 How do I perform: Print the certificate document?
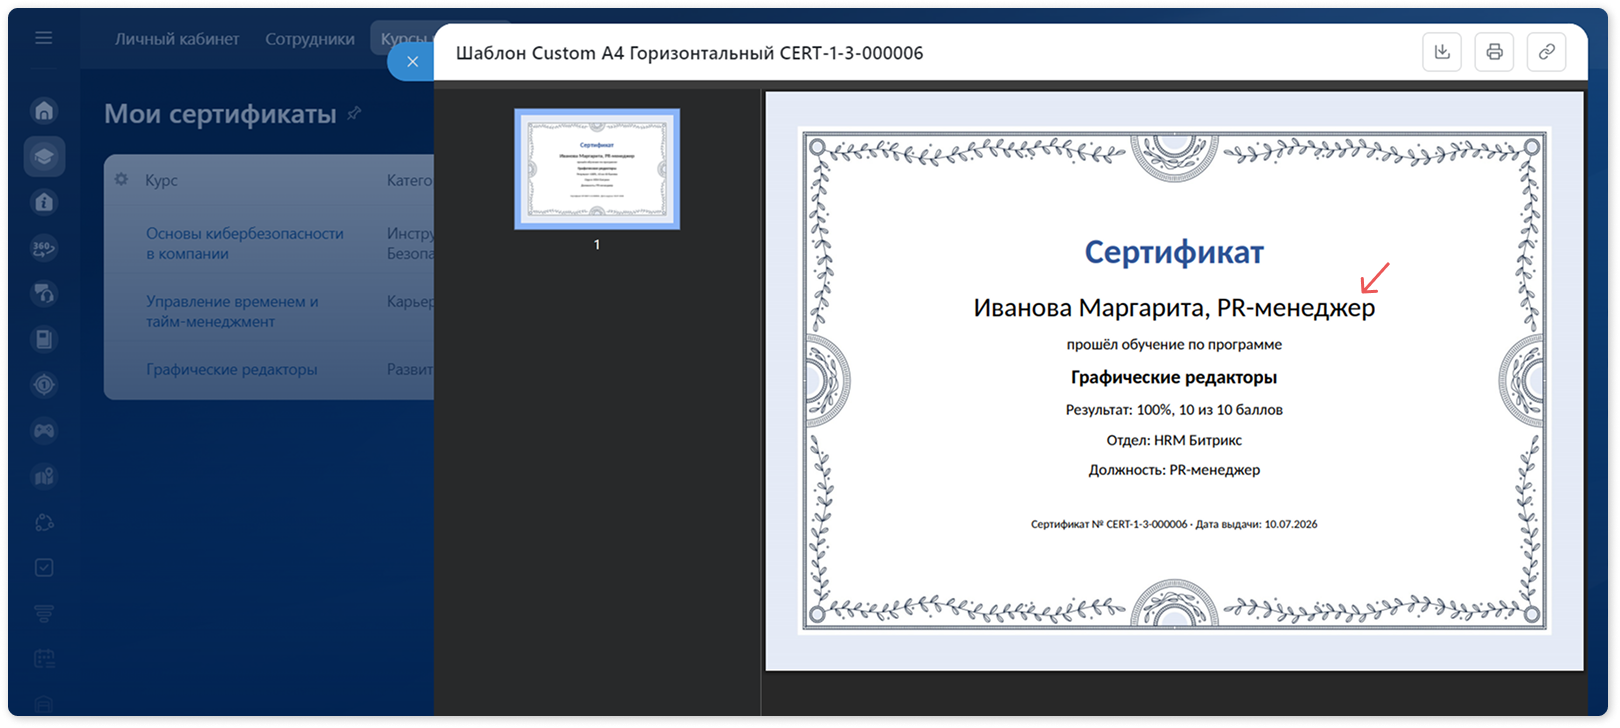point(1494,52)
